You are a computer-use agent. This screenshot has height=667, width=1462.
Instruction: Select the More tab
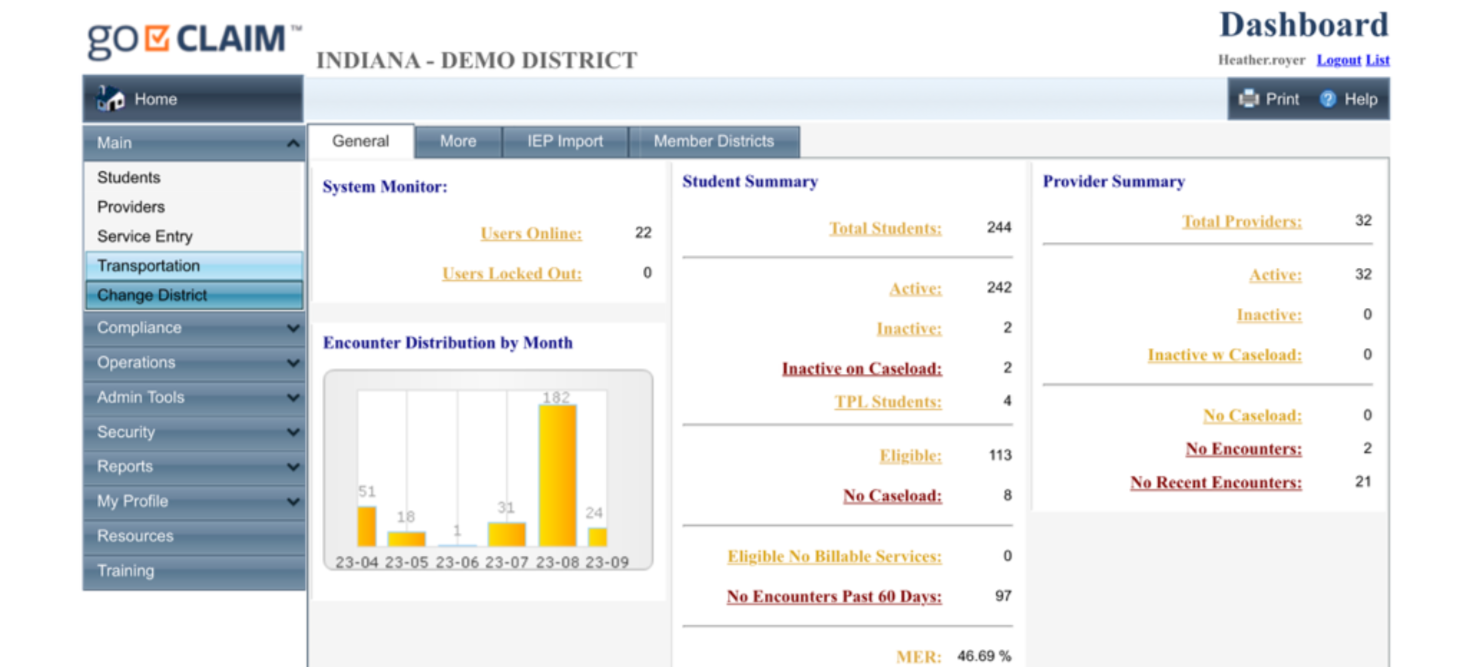tap(458, 141)
